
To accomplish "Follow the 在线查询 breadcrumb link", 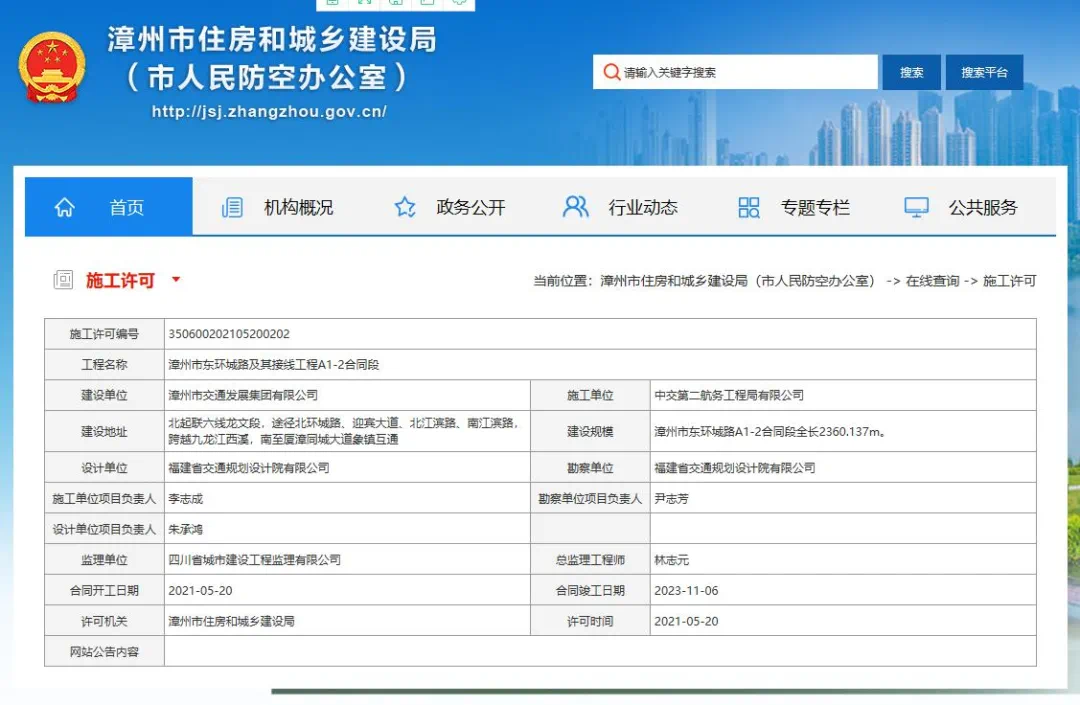I will [932, 281].
